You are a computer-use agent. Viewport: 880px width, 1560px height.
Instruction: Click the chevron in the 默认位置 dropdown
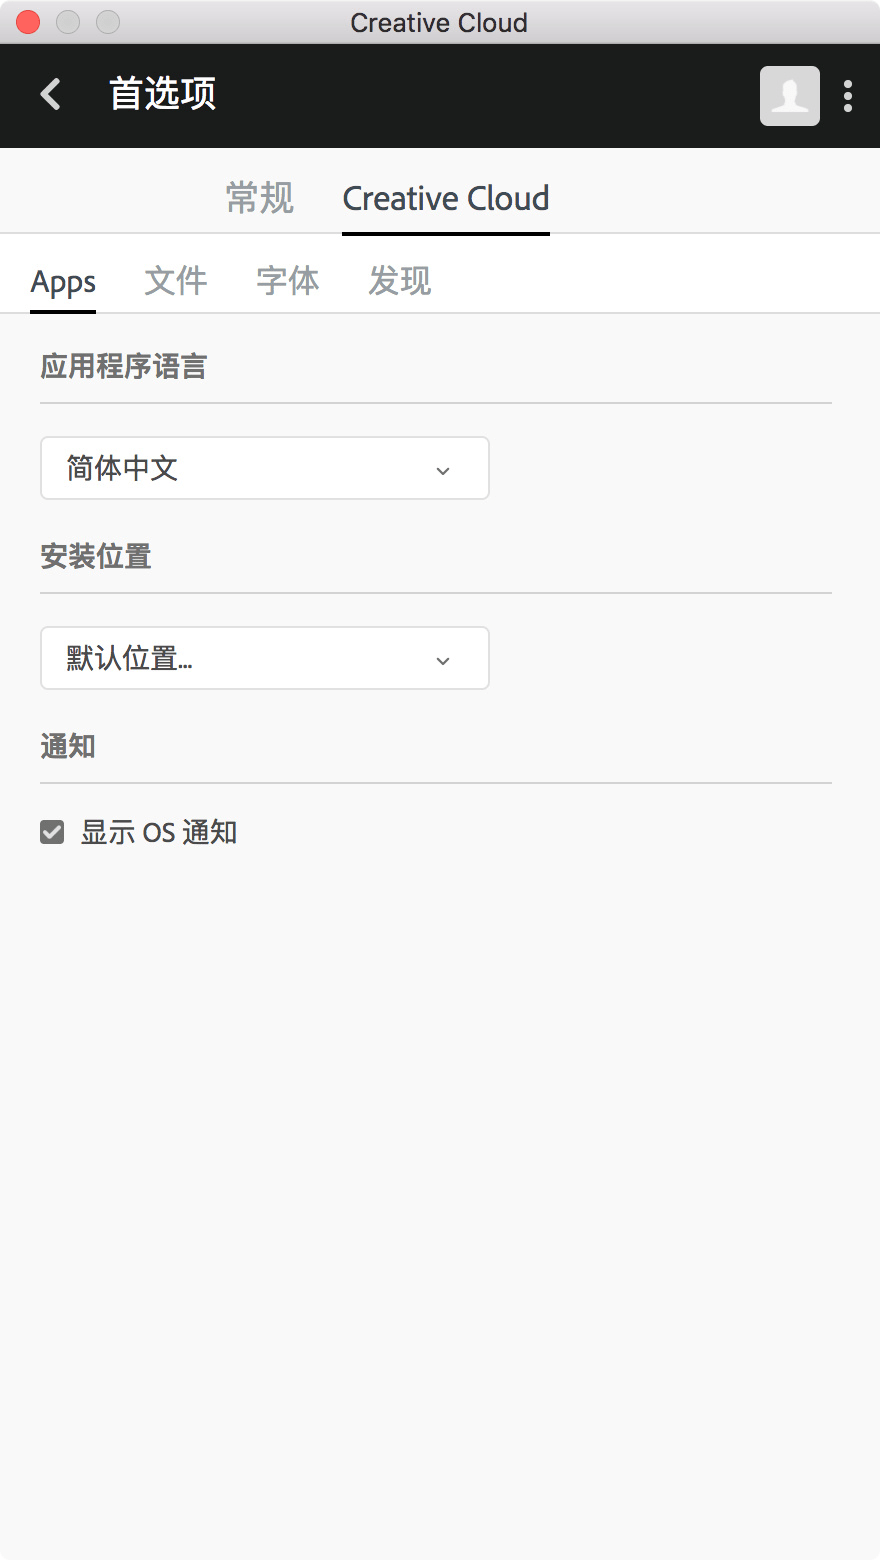(x=443, y=660)
